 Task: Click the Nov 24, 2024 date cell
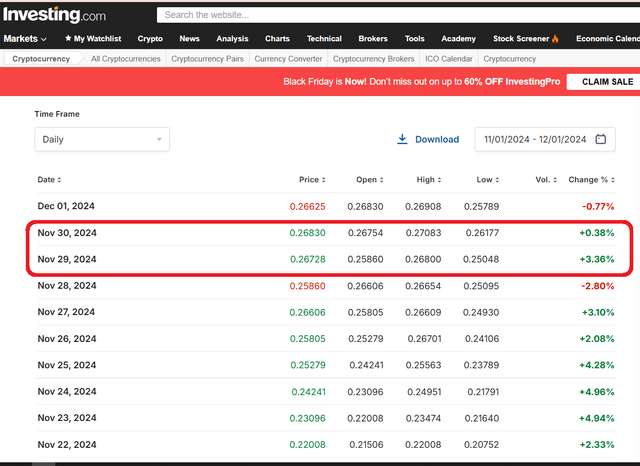click(67, 392)
